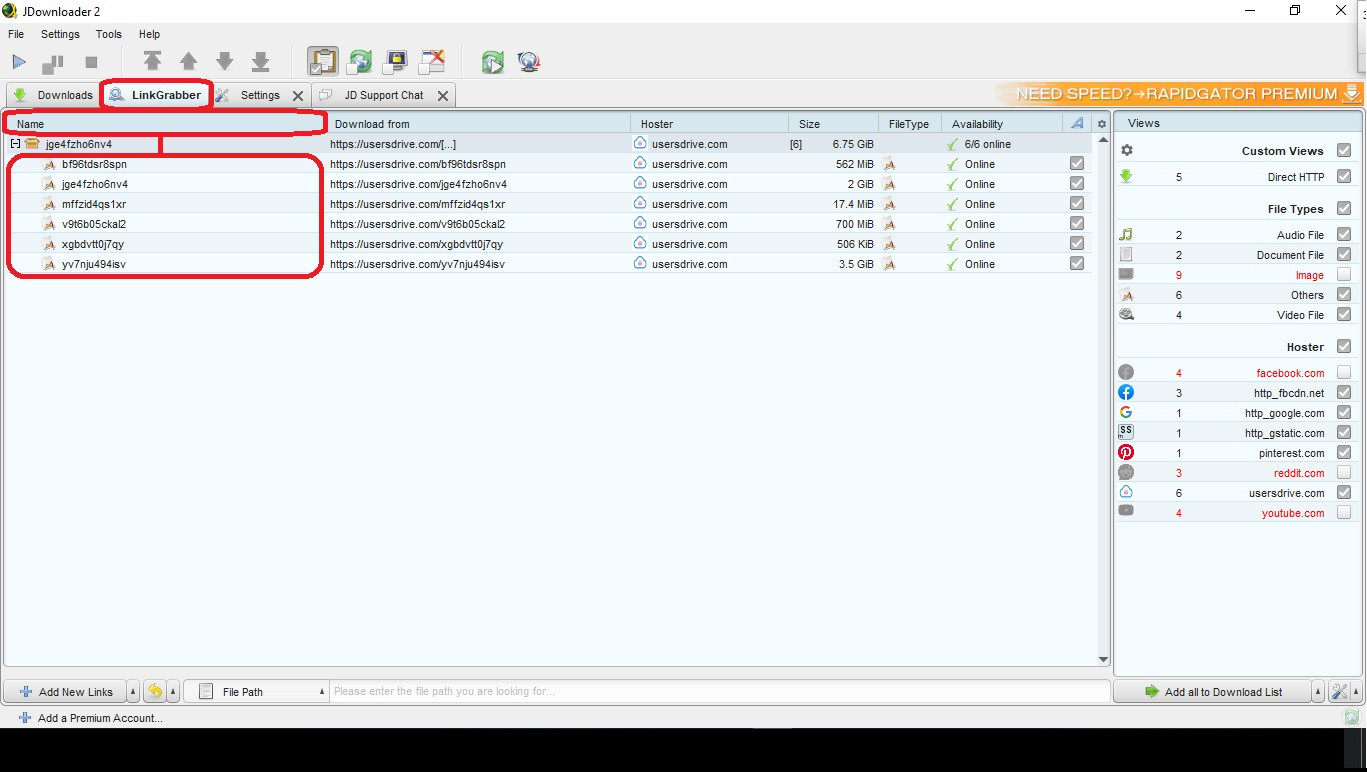Viewport: 1367px width, 772px height.
Task: Click the Add New Links button
Action: [66, 691]
